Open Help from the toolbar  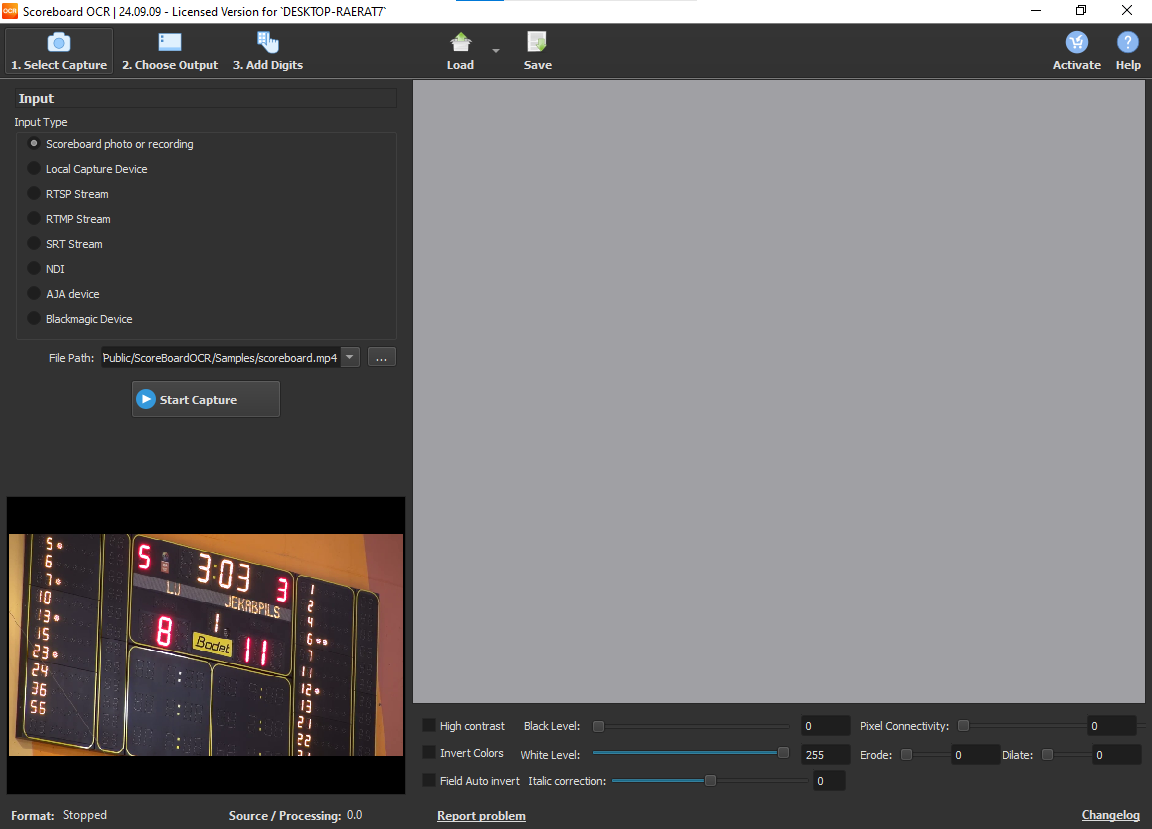[x=1128, y=51]
